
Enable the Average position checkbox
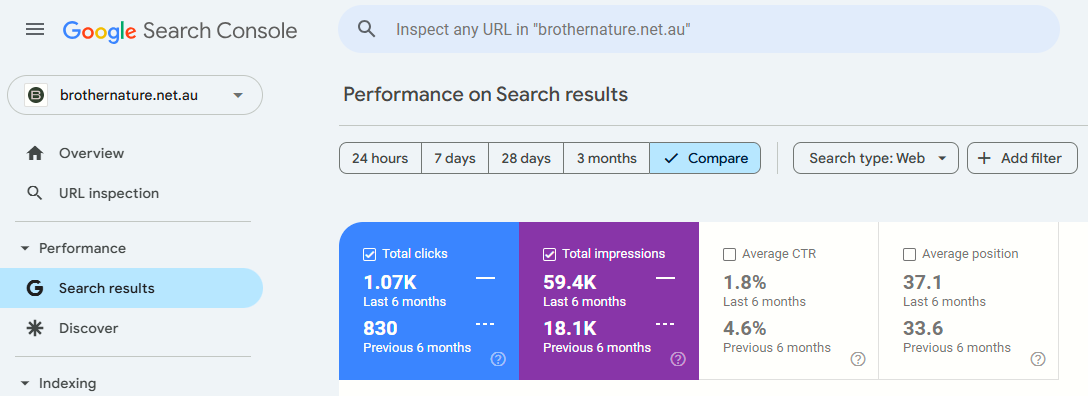point(909,255)
